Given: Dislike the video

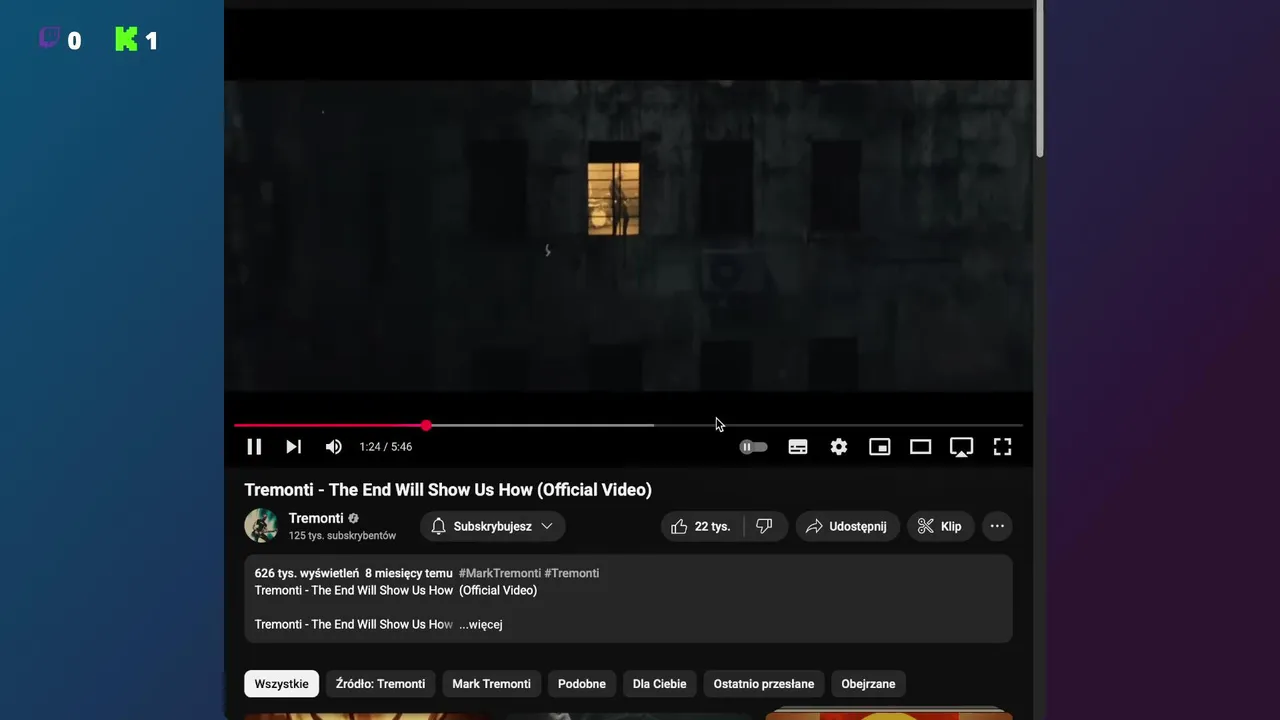Looking at the screenshot, I should click(x=765, y=526).
